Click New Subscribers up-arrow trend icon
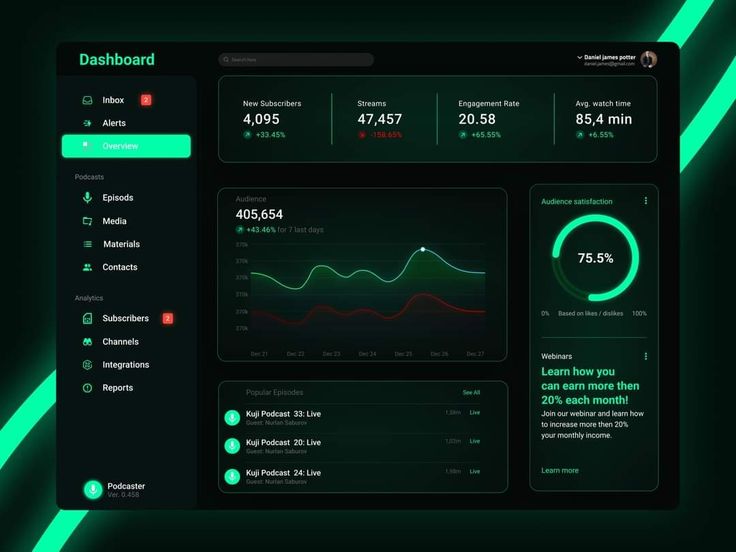The width and height of the screenshot is (736, 552). click(247, 135)
